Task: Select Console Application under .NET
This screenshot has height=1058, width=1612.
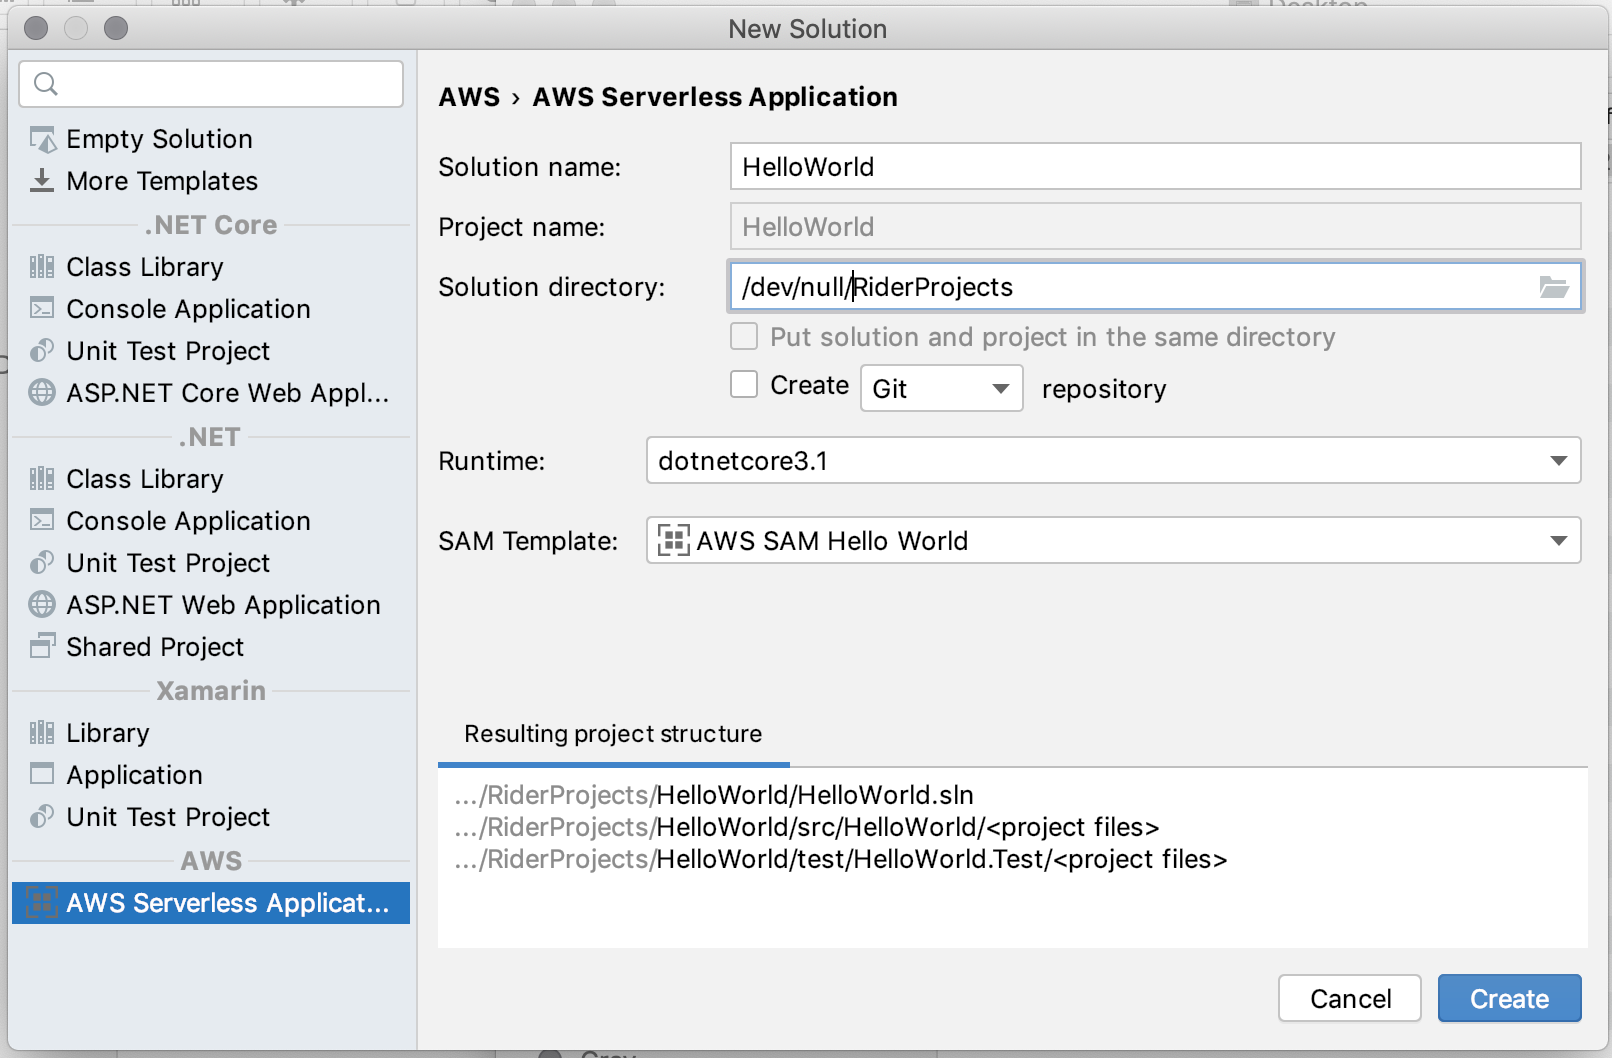Action: [211, 521]
